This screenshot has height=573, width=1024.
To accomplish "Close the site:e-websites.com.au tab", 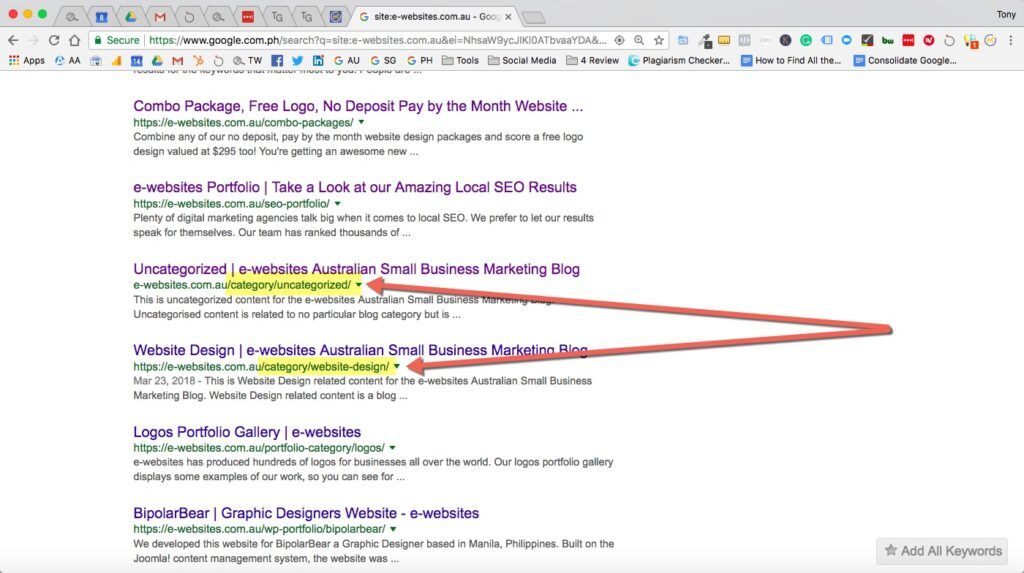I will pyautogui.click(x=508, y=16).
